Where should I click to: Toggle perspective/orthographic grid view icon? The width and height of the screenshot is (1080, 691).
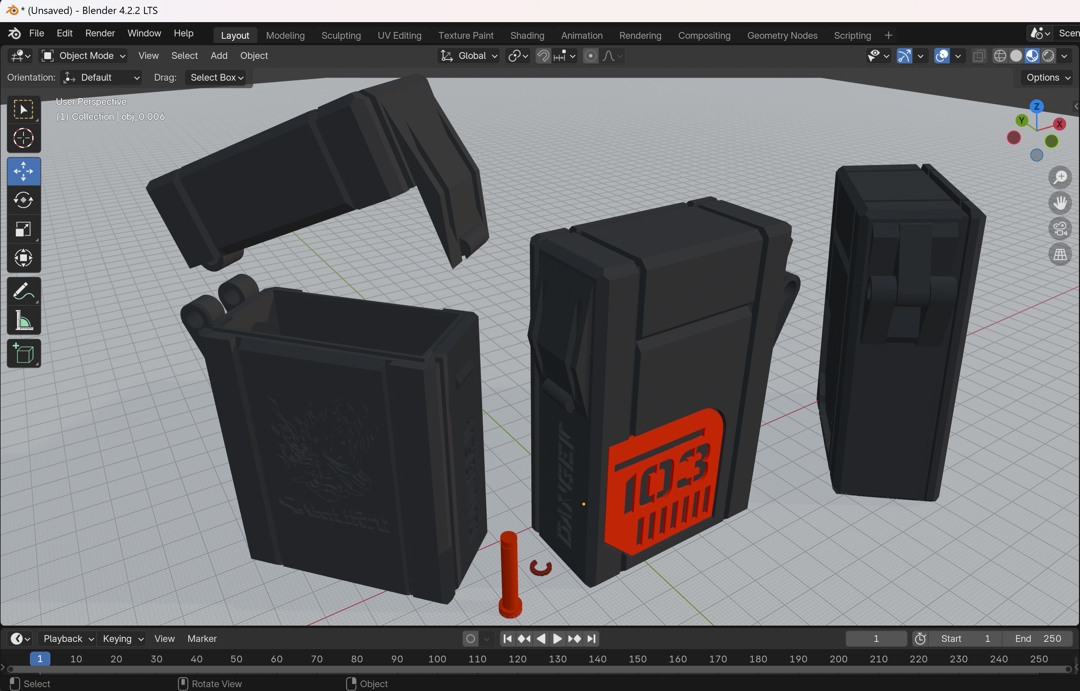coord(1060,255)
